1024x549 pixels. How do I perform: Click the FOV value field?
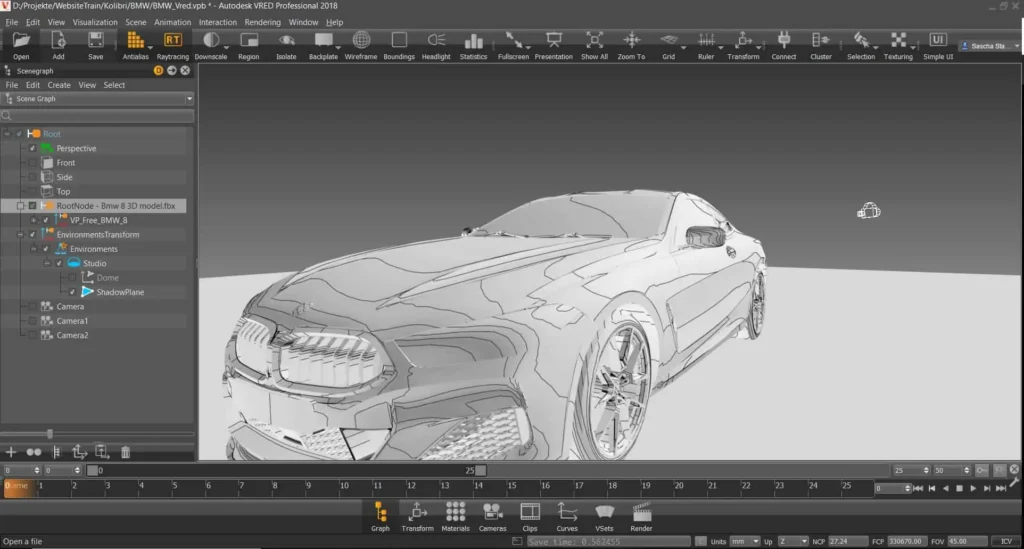pyautogui.click(x=967, y=541)
